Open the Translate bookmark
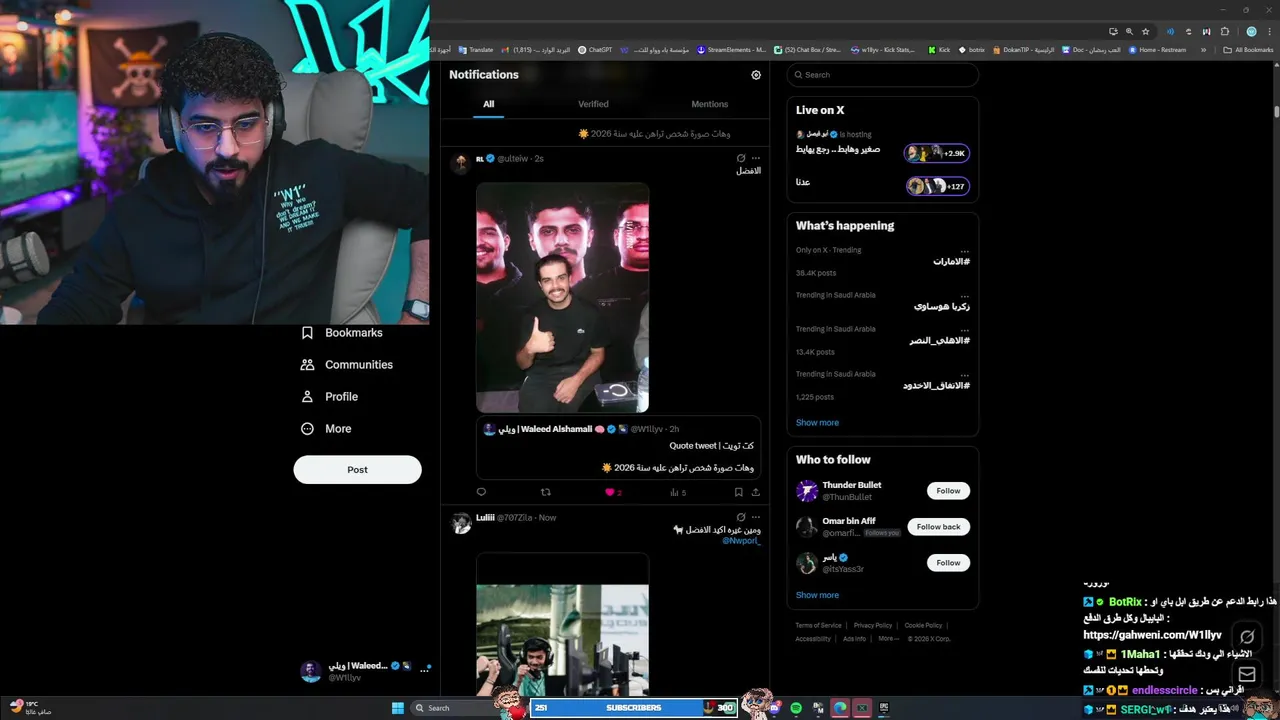Image resolution: width=1280 pixels, height=720 pixels. (475, 49)
